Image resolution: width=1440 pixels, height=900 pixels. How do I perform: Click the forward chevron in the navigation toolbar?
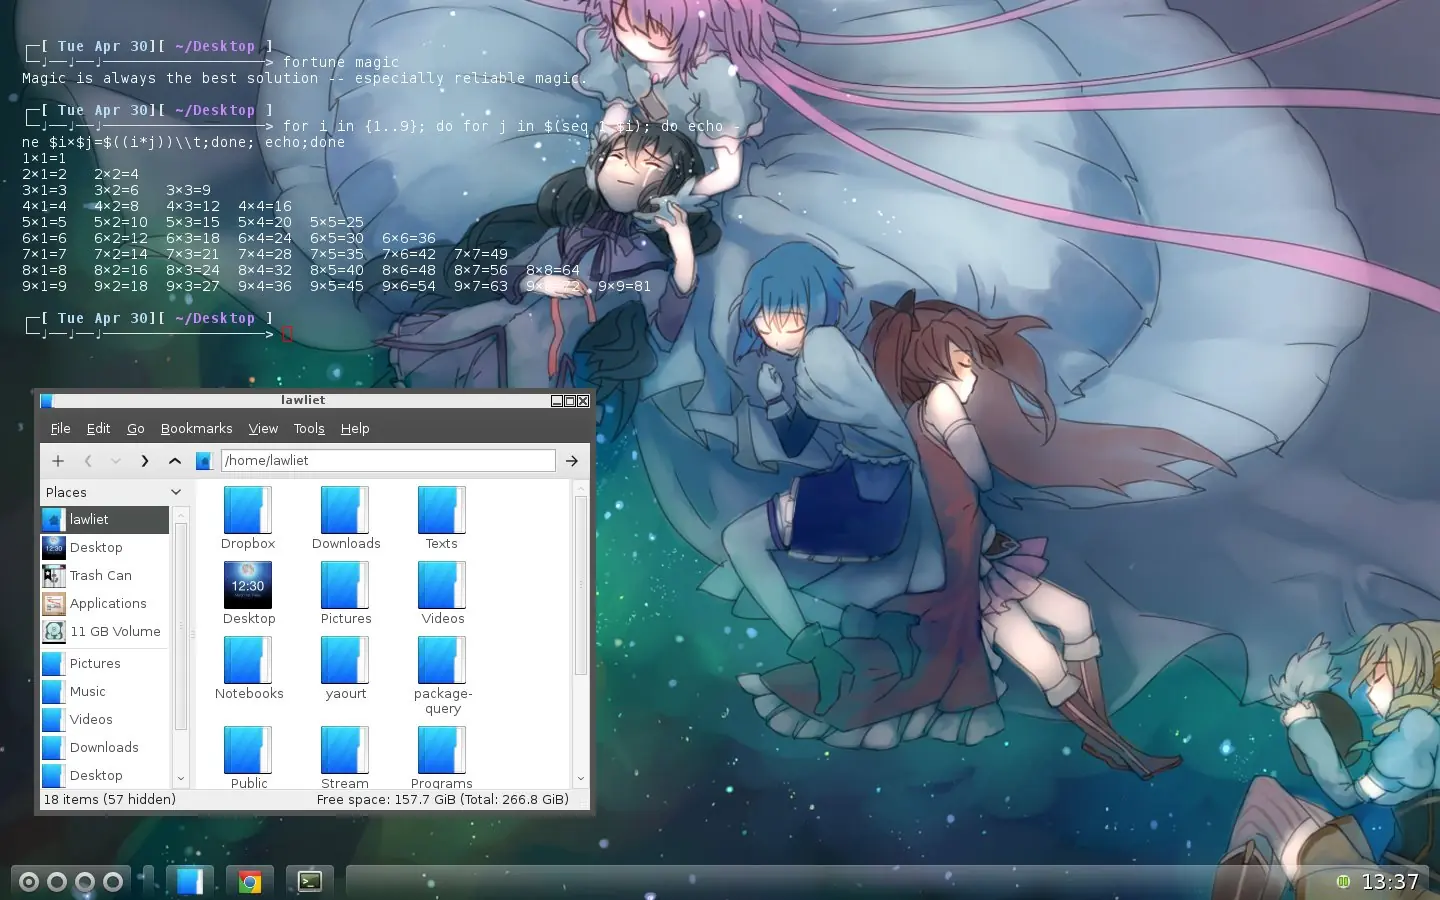[144, 461]
